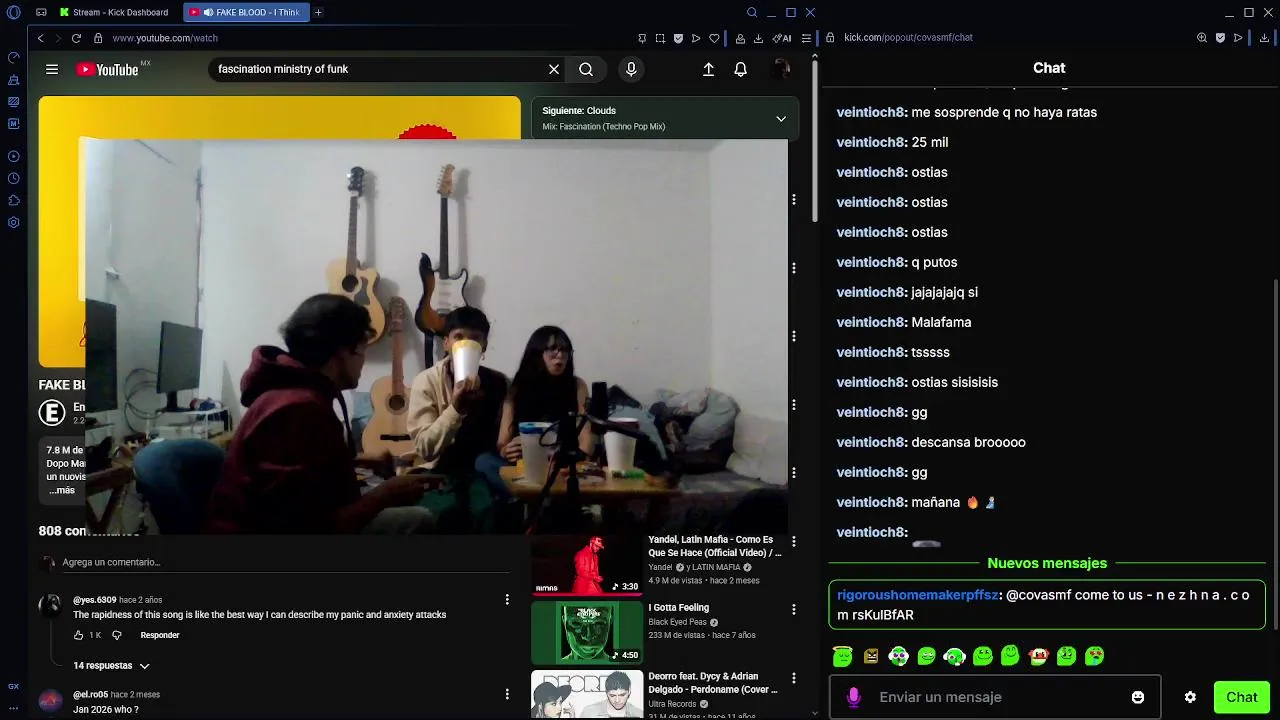Image resolution: width=1280 pixels, height=720 pixels.
Task: Open the workspaces icon beside the tabs
Action: coord(41,12)
